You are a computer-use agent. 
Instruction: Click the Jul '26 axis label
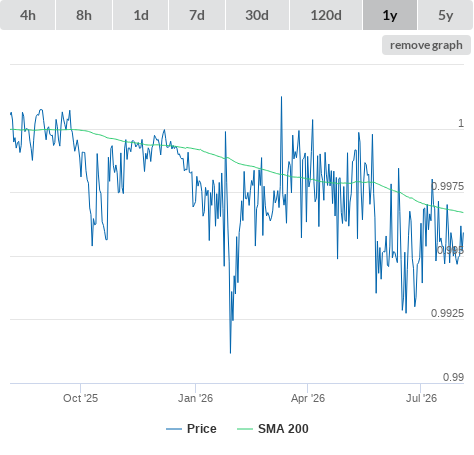[421, 398]
